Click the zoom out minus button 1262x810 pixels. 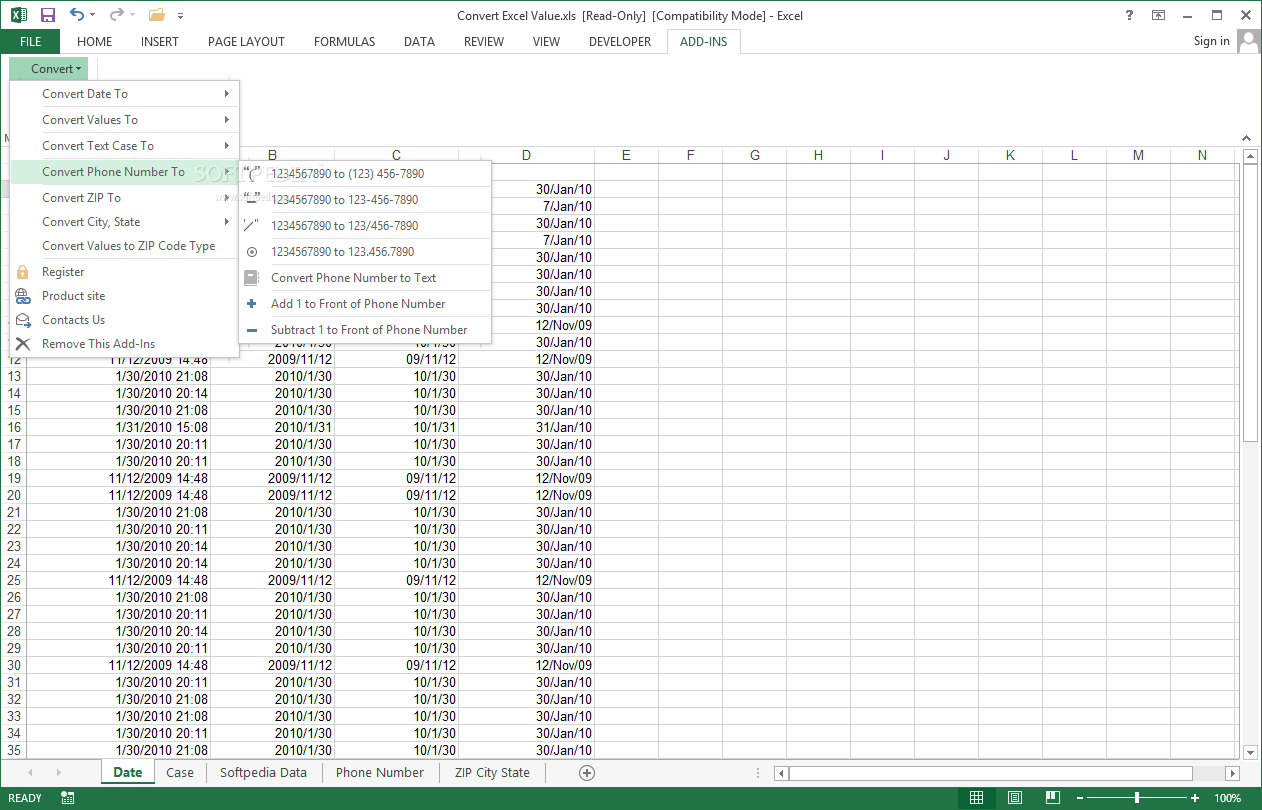pos(1080,798)
